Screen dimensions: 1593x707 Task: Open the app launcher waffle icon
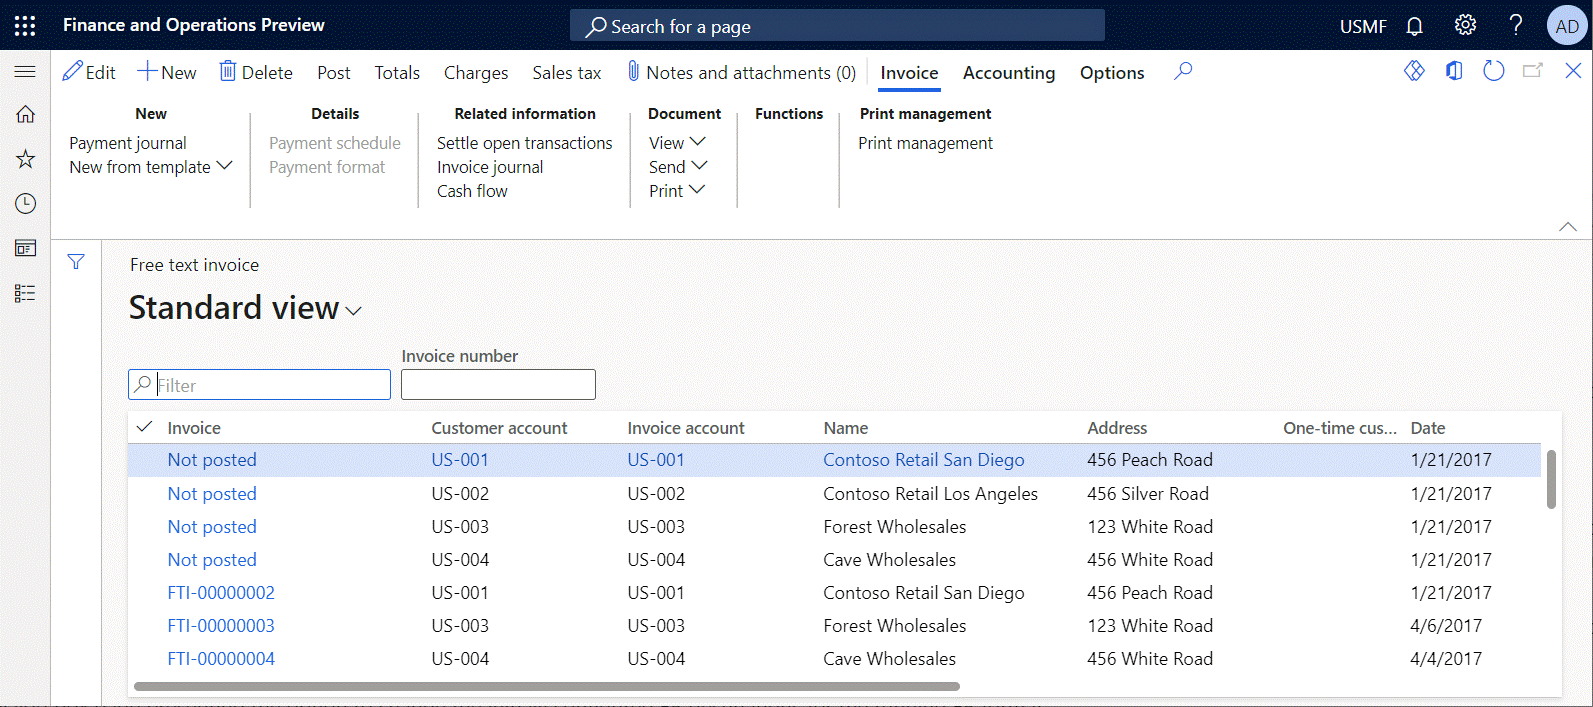click(x=25, y=26)
